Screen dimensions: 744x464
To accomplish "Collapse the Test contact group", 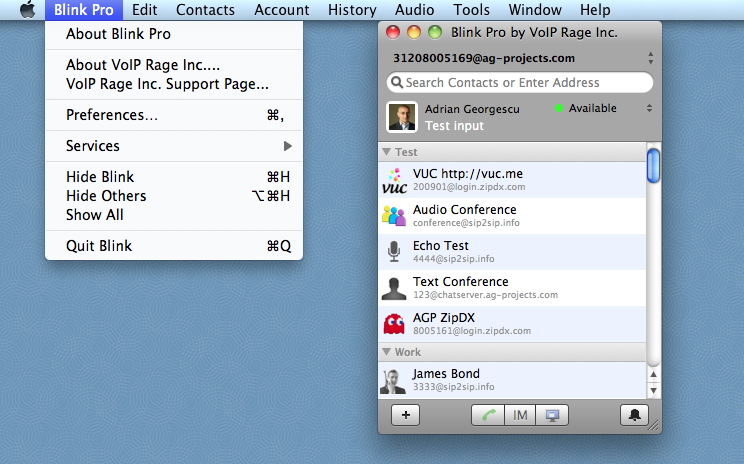I will (x=387, y=152).
